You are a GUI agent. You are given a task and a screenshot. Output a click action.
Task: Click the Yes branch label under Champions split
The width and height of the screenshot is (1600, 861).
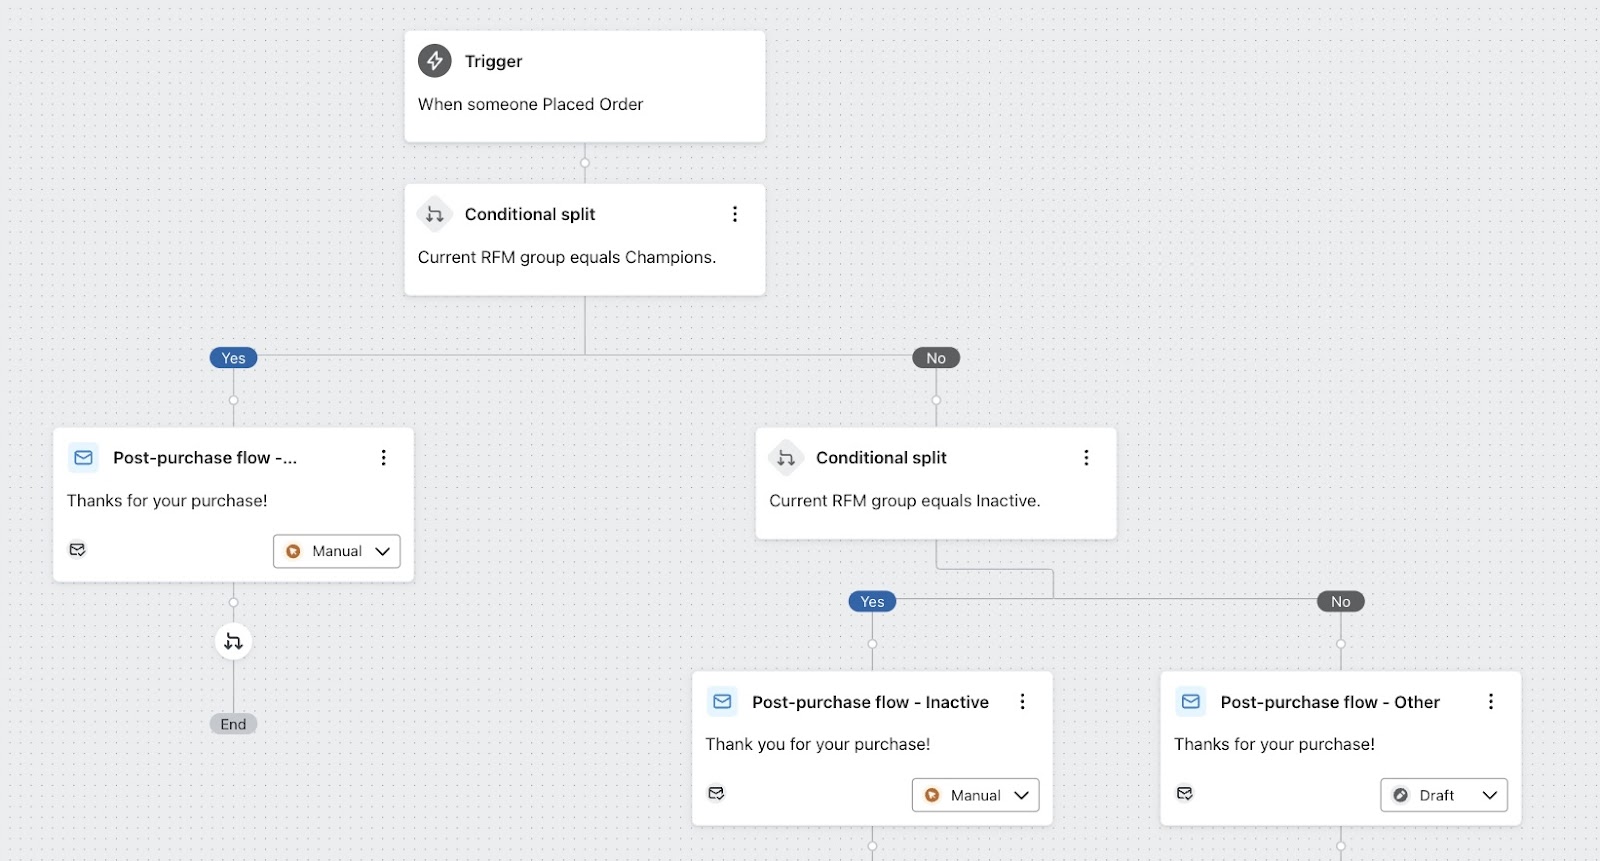[233, 357]
